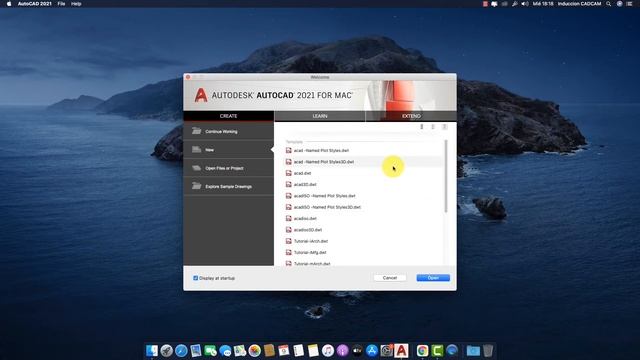Click the AutoCAD icon in the dock
The height and width of the screenshot is (360, 640).
pos(401,350)
